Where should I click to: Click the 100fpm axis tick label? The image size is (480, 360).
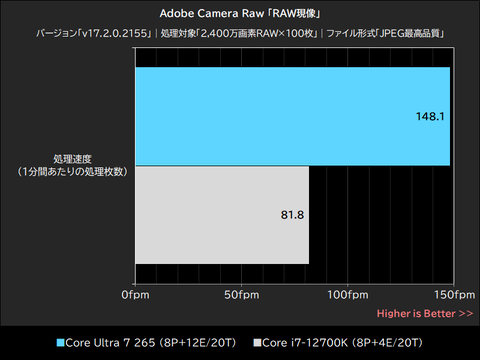348,295
